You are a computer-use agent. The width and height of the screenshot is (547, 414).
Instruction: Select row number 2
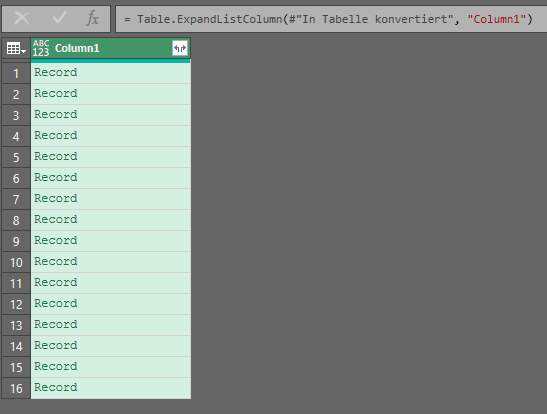coord(16,94)
